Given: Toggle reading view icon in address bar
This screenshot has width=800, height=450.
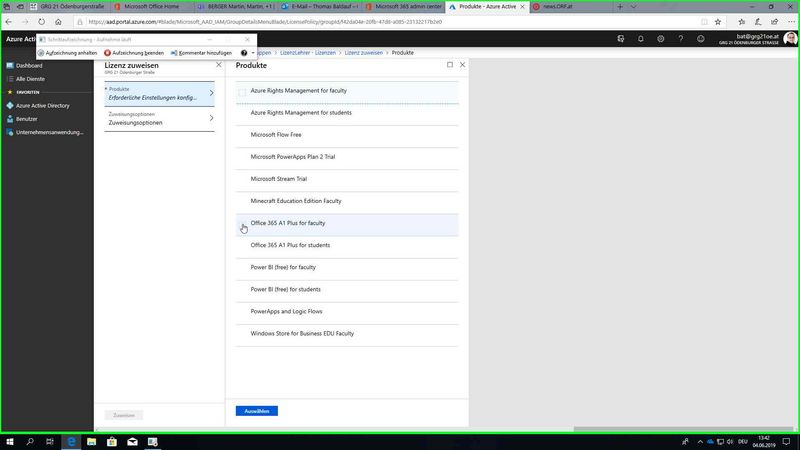Looking at the screenshot, I should click(704, 22).
